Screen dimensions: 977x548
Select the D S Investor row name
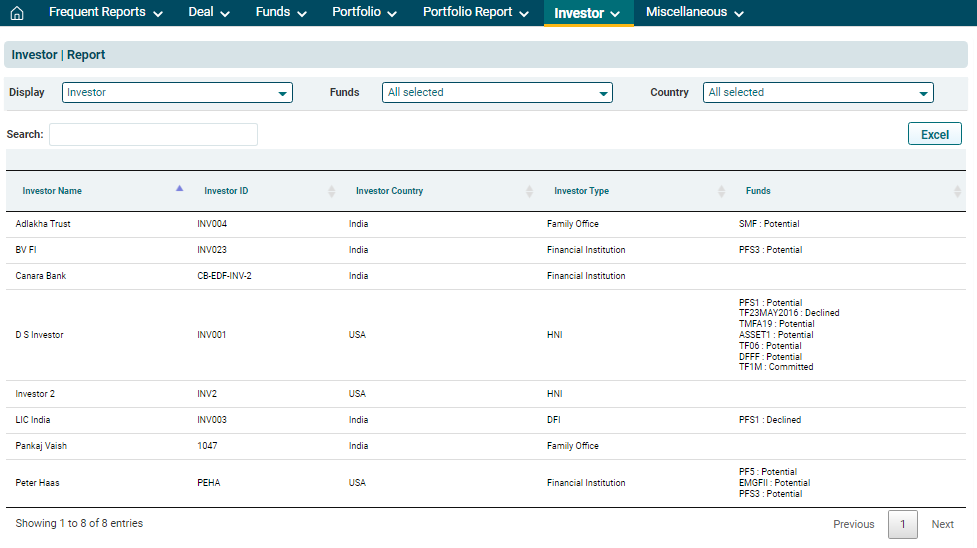(40, 335)
